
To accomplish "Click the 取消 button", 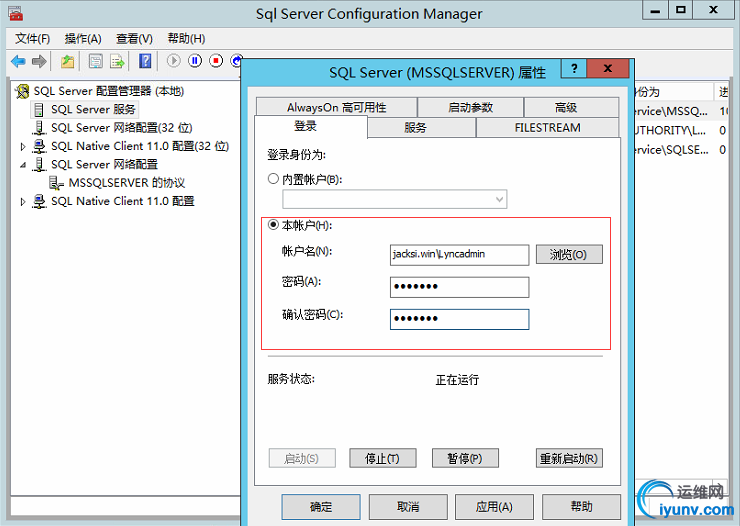I will click(x=408, y=507).
